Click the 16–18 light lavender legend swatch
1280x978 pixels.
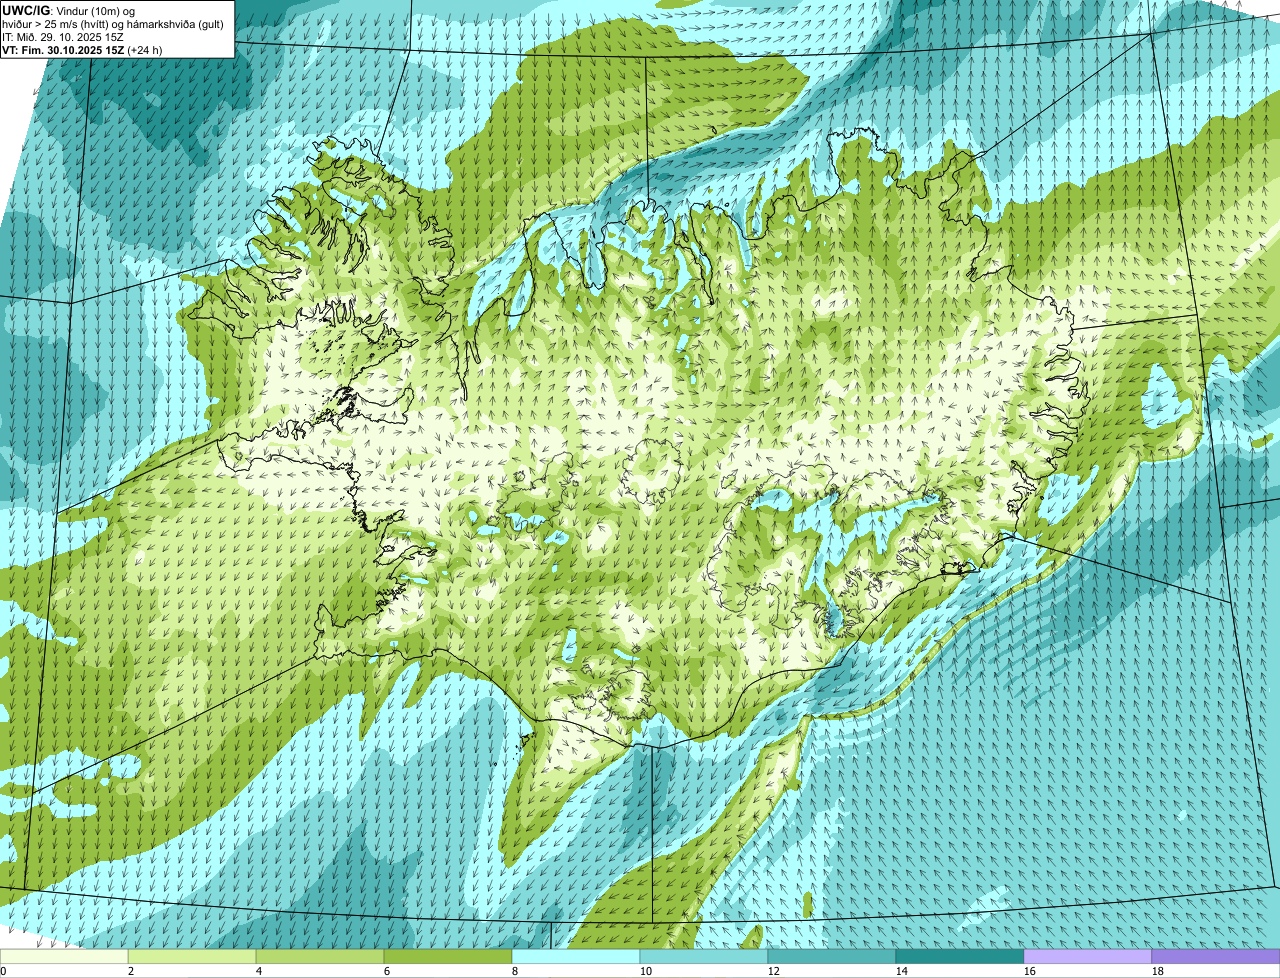(x=1088, y=957)
